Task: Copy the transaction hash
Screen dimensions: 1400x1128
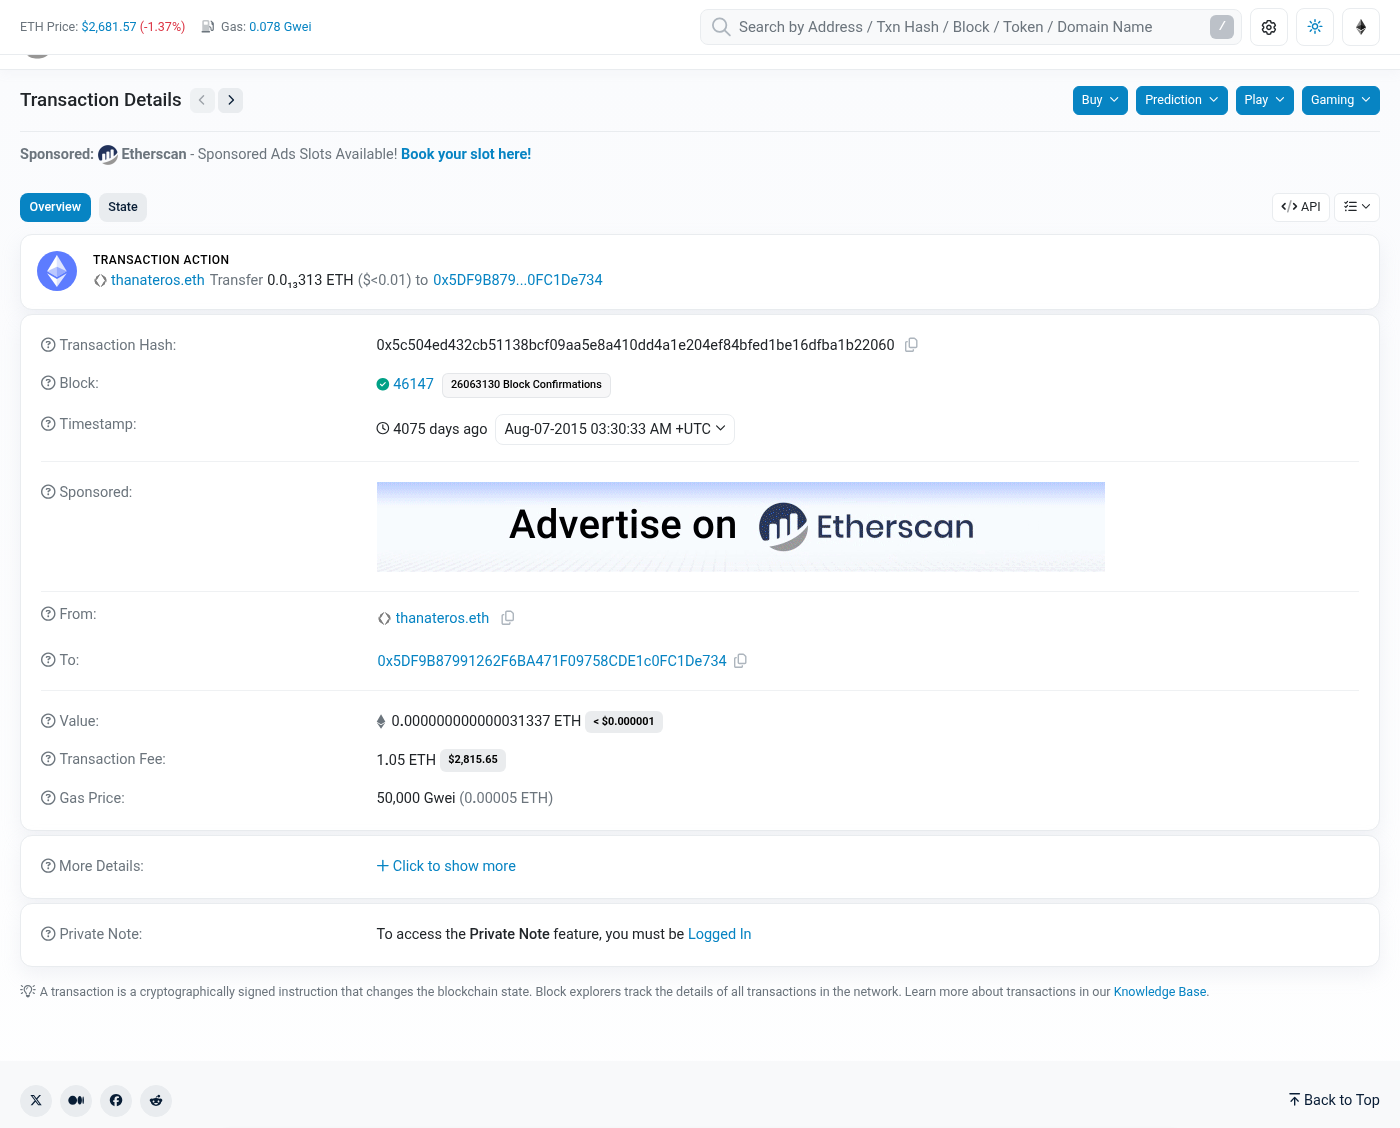Action: click(911, 345)
